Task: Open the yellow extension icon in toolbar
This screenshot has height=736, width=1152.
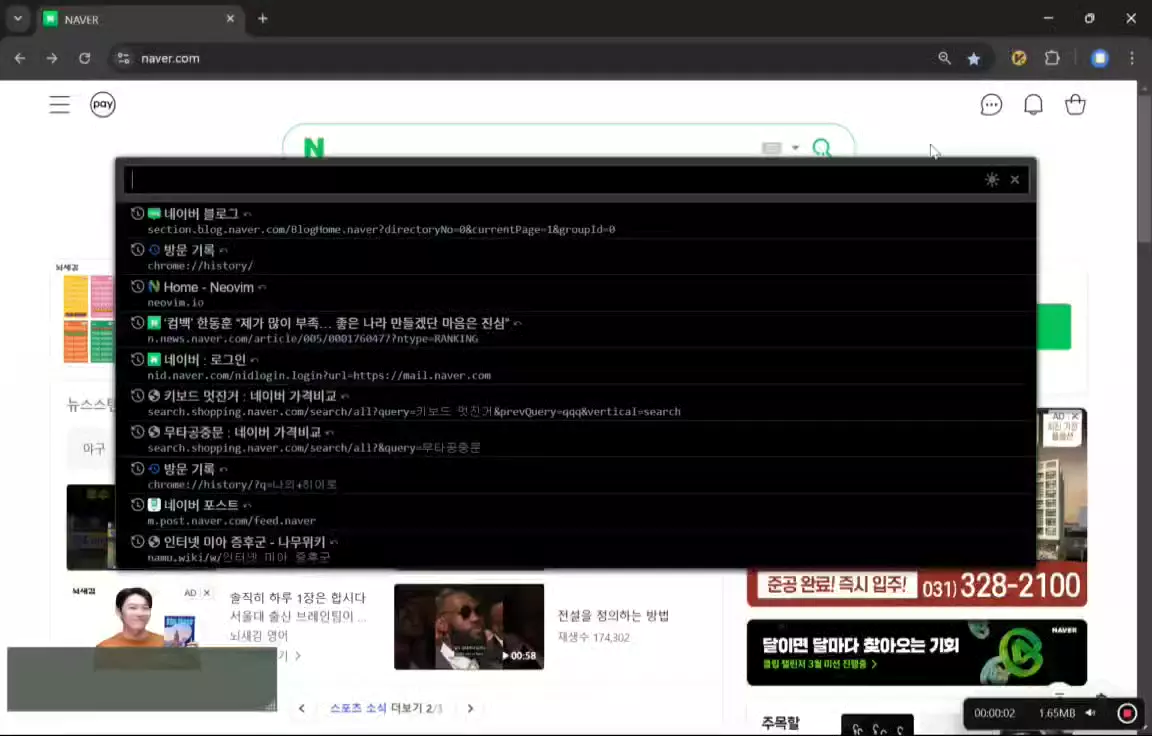Action: click(1018, 58)
